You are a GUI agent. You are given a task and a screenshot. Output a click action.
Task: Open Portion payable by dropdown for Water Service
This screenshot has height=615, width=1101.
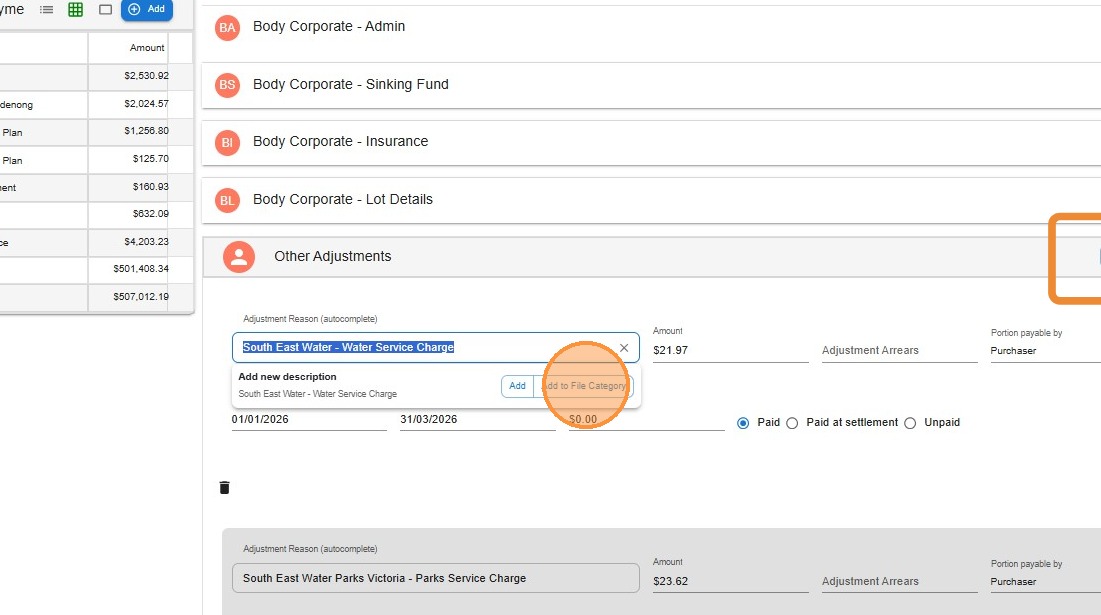[x=1045, y=350]
